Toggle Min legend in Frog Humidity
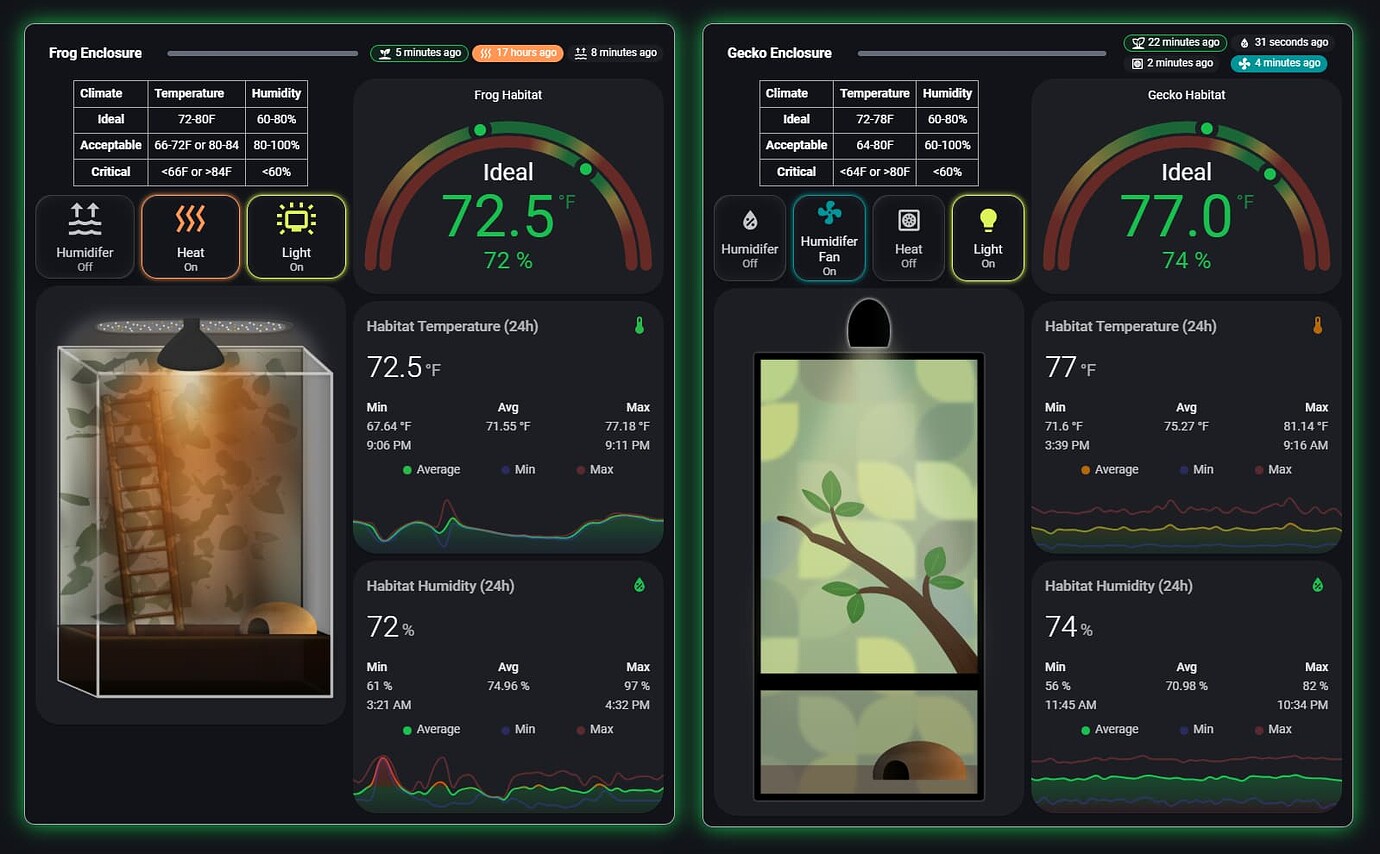The width and height of the screenshot is (1380, 854). point(517,730)
